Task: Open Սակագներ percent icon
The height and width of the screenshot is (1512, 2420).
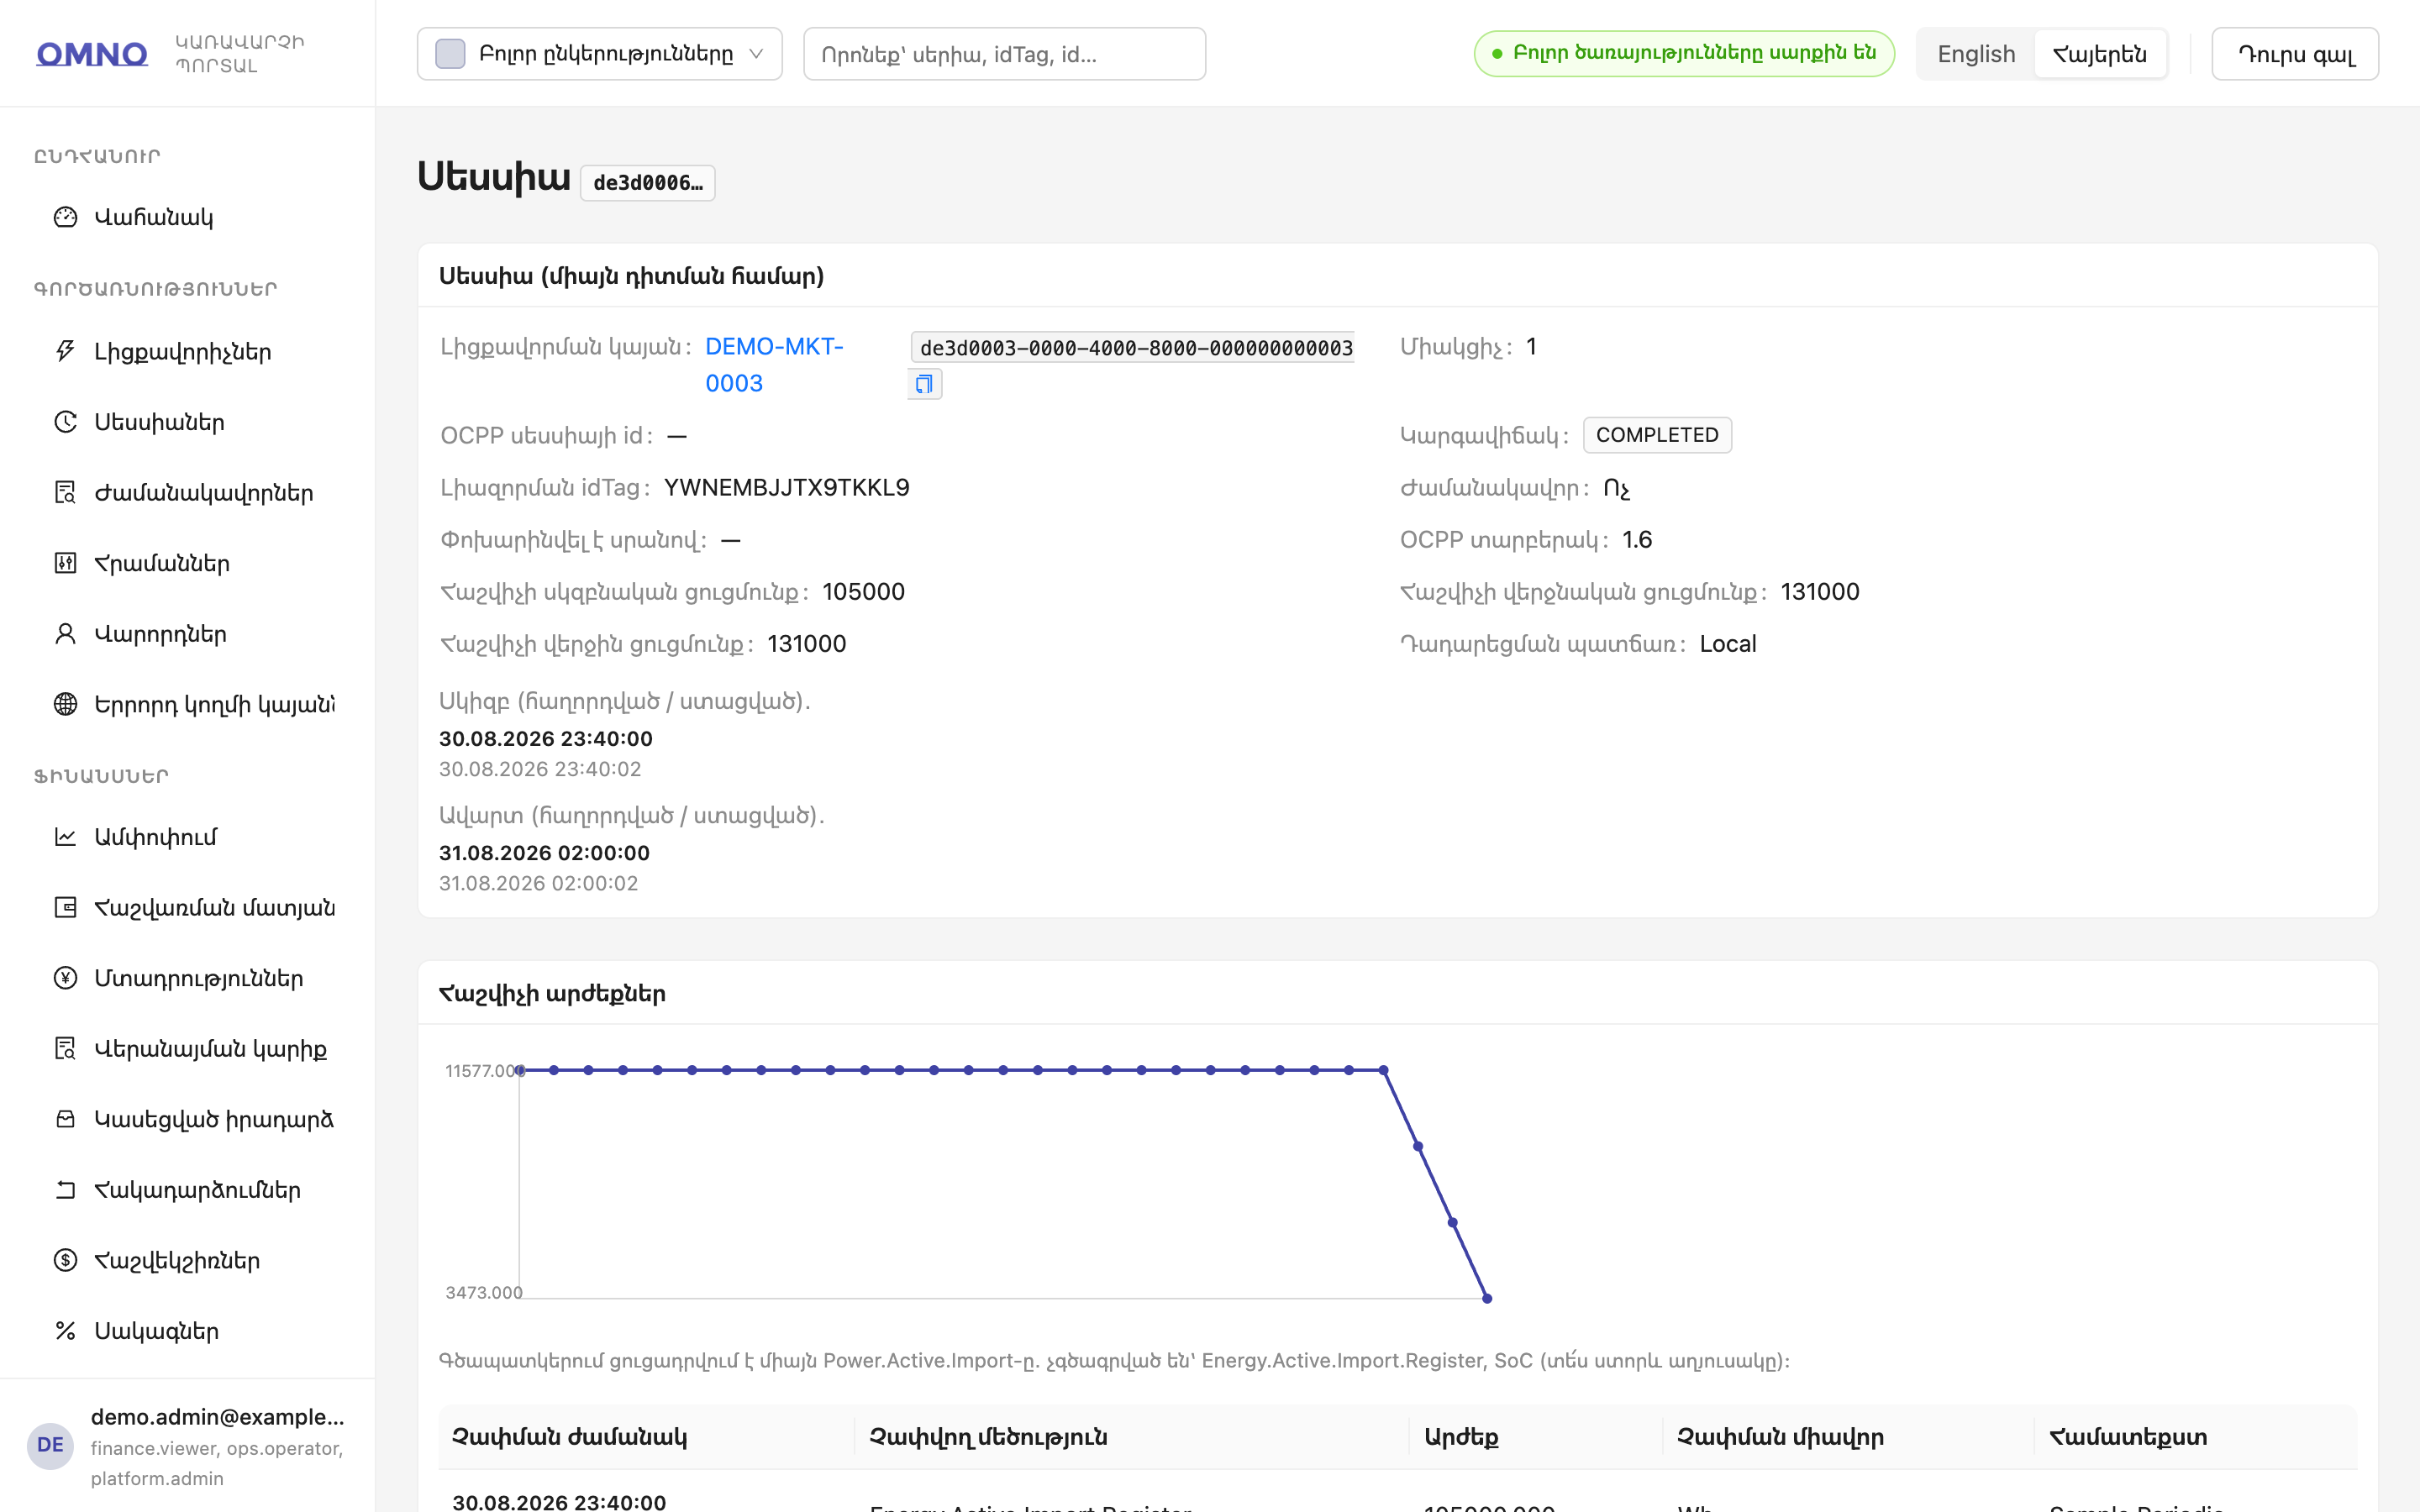Action: pyautogui.click(x=65, y=1330)
